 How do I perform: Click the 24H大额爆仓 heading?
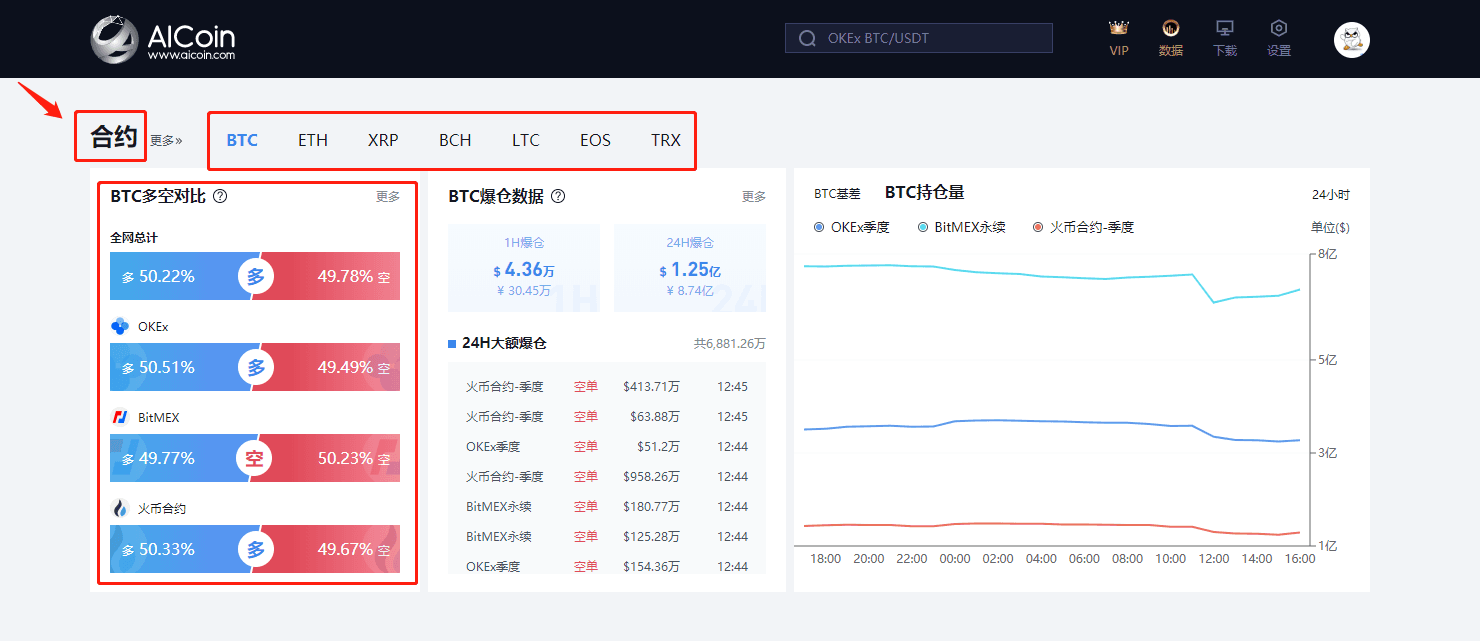(504, 343)
